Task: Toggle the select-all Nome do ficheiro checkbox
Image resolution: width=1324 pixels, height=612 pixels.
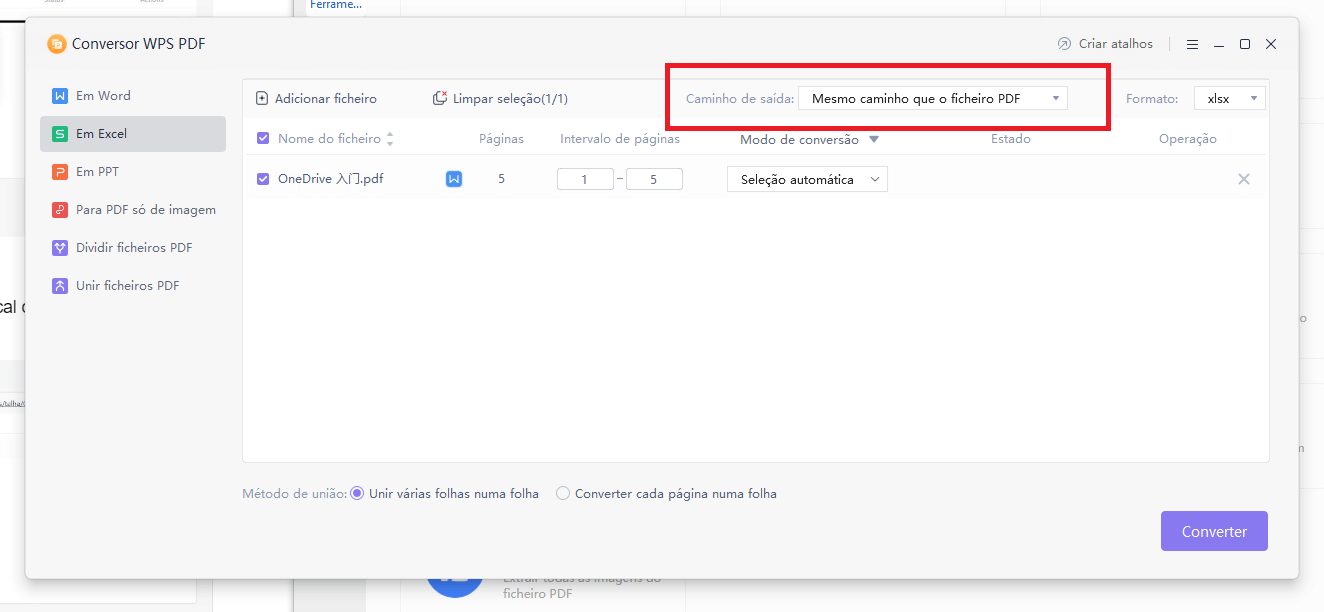Action: click(x=263, y=139)
